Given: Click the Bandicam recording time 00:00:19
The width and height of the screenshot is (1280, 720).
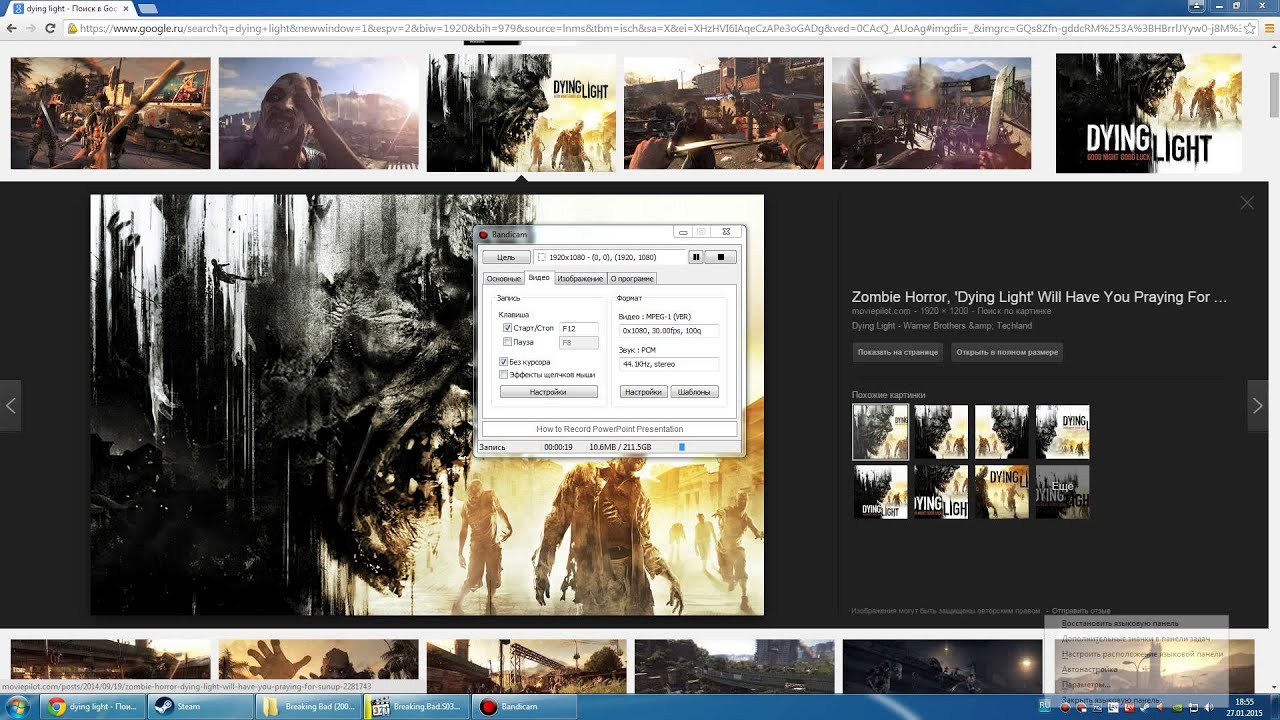Looking at the screenshot, I should (x=558, y=447).
